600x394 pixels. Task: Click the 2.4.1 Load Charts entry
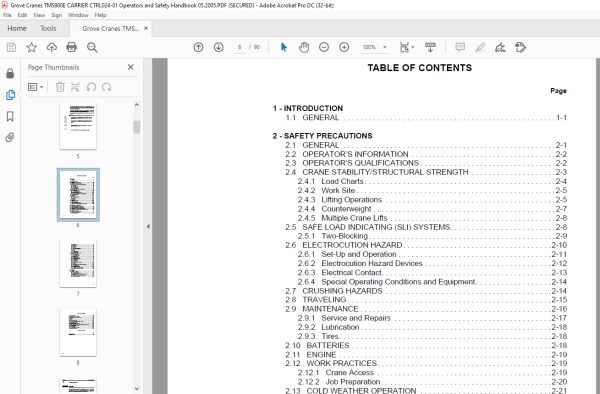(432, 181)
